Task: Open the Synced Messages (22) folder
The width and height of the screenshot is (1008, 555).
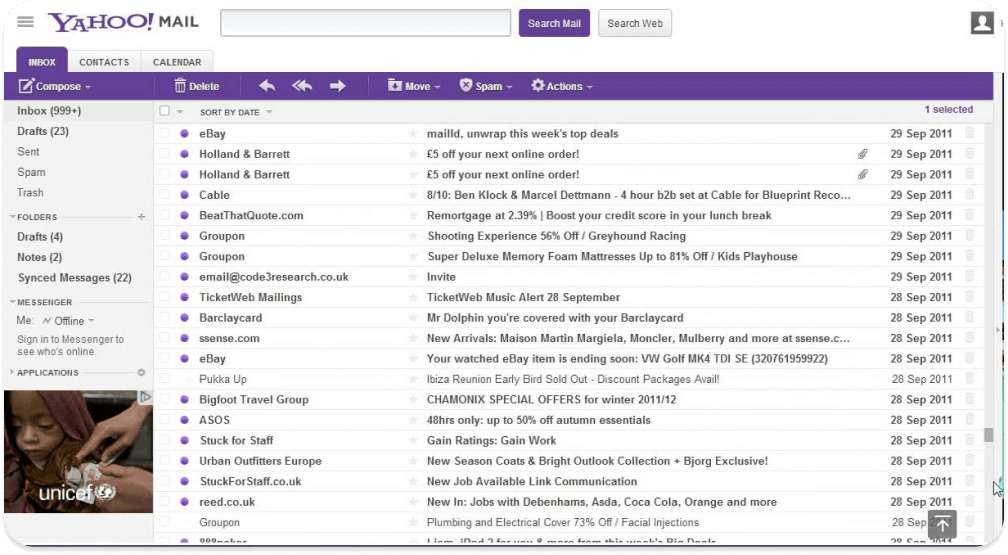Action: [x=75, y=278]
